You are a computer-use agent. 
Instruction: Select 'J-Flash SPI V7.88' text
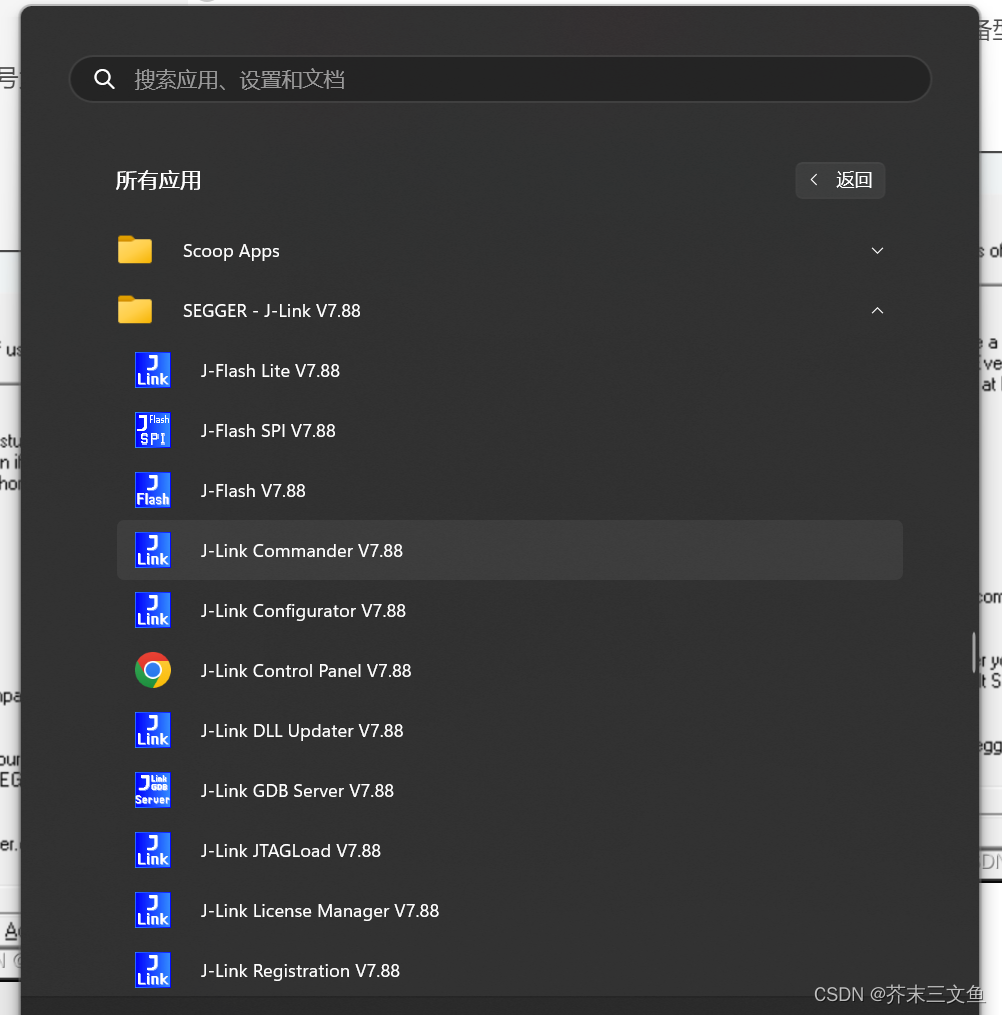[268, 431]
